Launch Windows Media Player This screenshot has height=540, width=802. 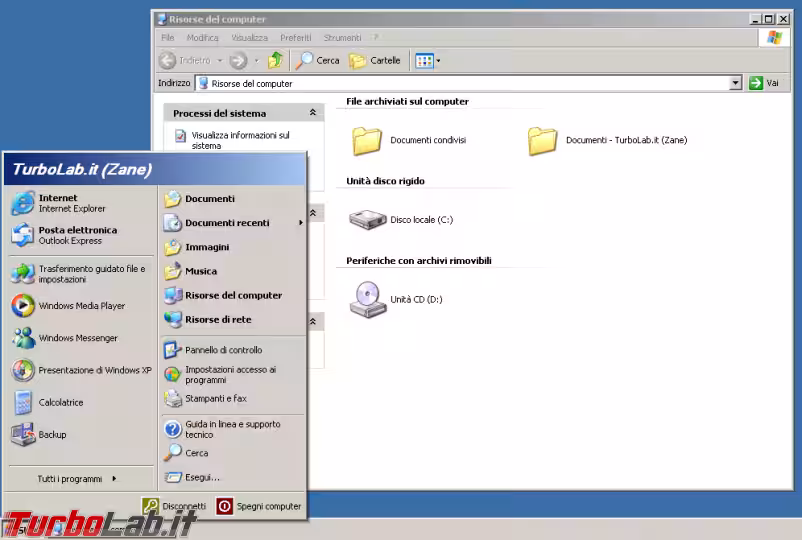(80, 306)
